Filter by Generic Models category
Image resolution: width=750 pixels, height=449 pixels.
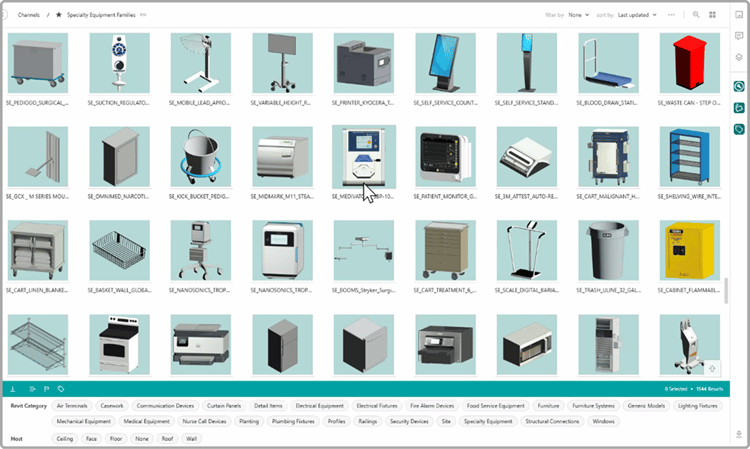(646, 406)
